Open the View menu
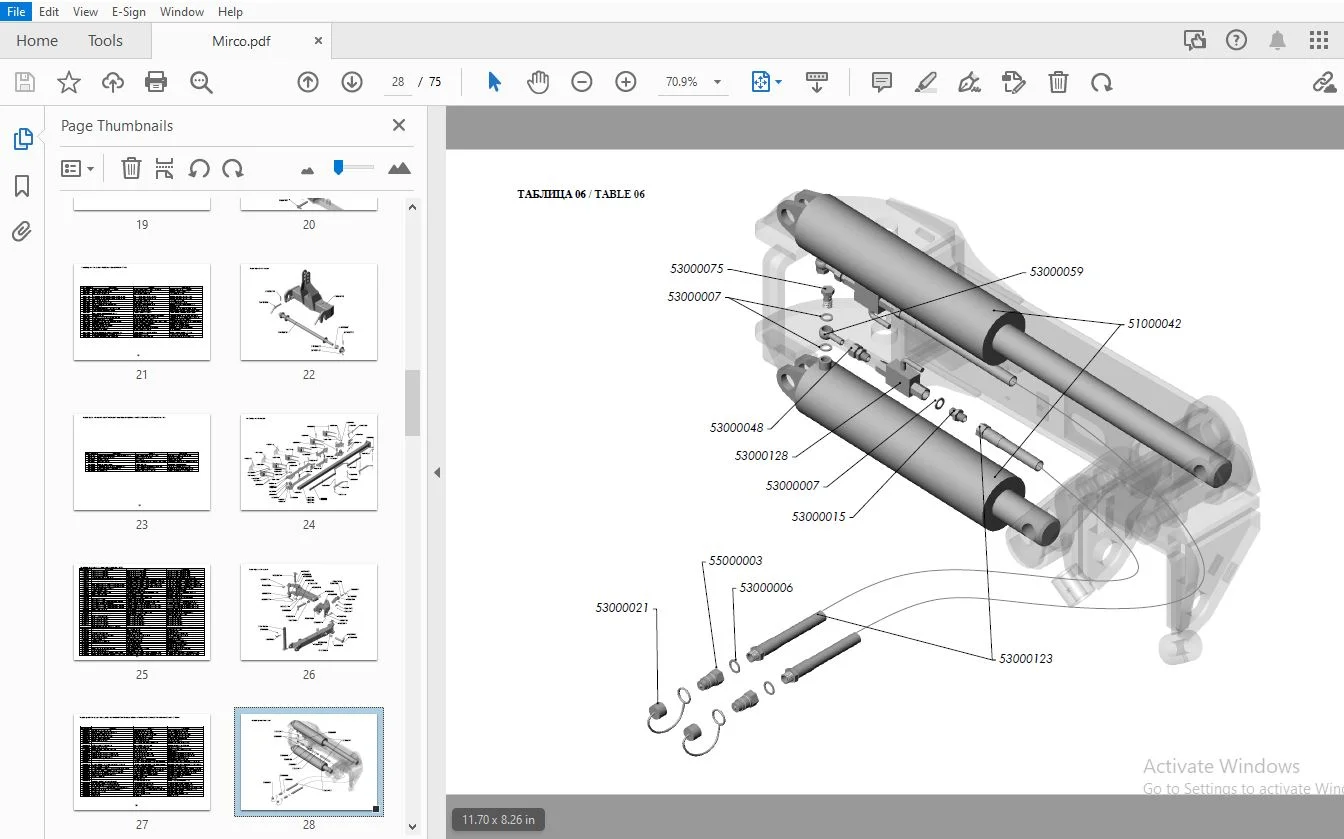1344x839 pixels. click(x=86, y=12)
